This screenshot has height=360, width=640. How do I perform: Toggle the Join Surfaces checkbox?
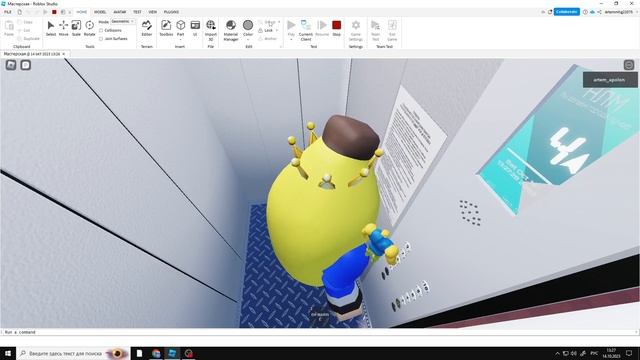(101, 39)
